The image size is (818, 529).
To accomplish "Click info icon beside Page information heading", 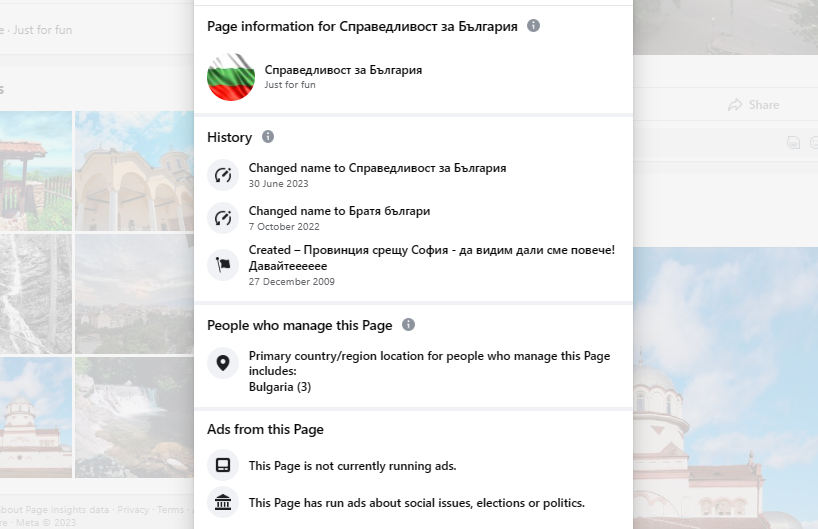I will (533, 26).
